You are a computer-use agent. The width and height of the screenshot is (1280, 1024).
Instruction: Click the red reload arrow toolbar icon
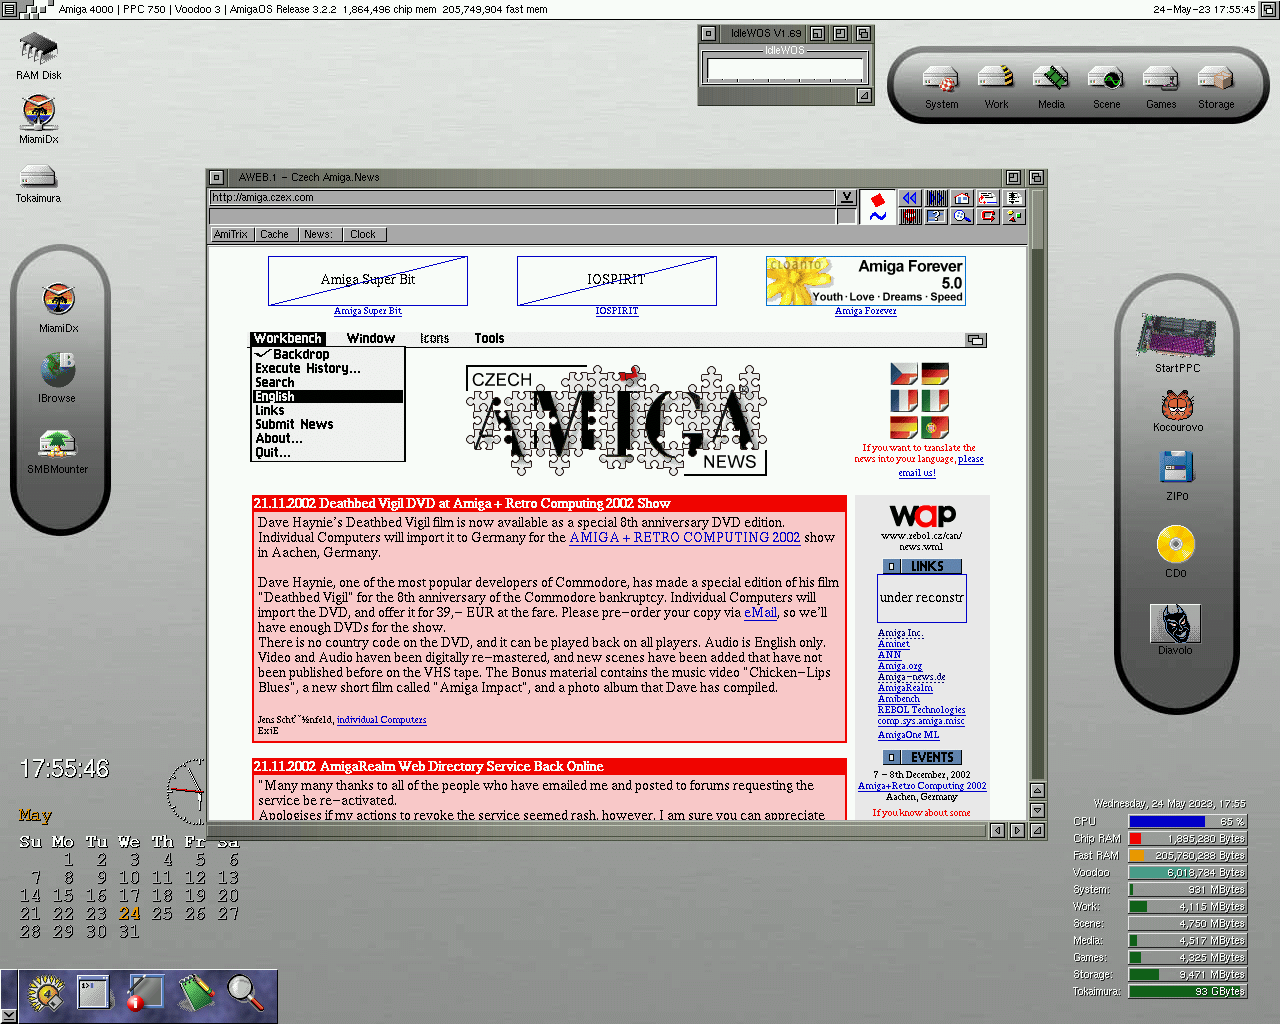point(988,216)
